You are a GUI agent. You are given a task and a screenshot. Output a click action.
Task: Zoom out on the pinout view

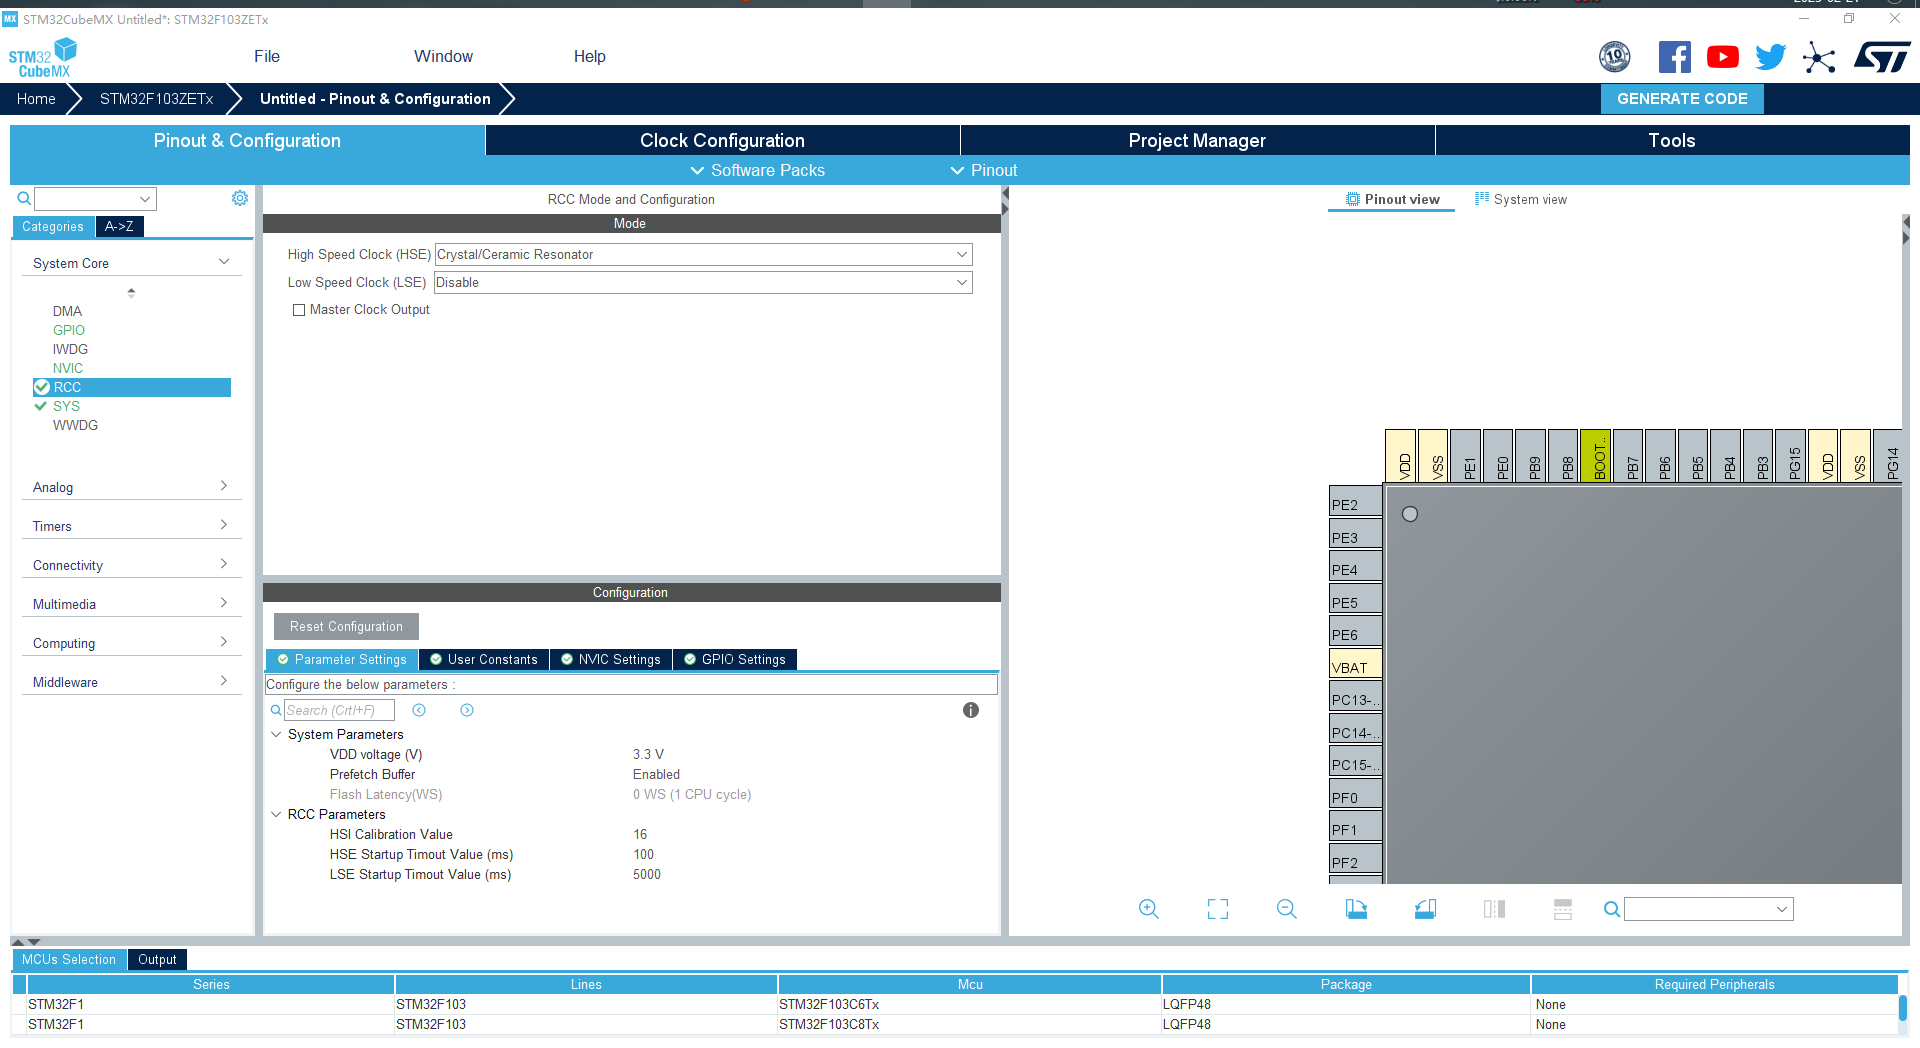point(1287,909)
